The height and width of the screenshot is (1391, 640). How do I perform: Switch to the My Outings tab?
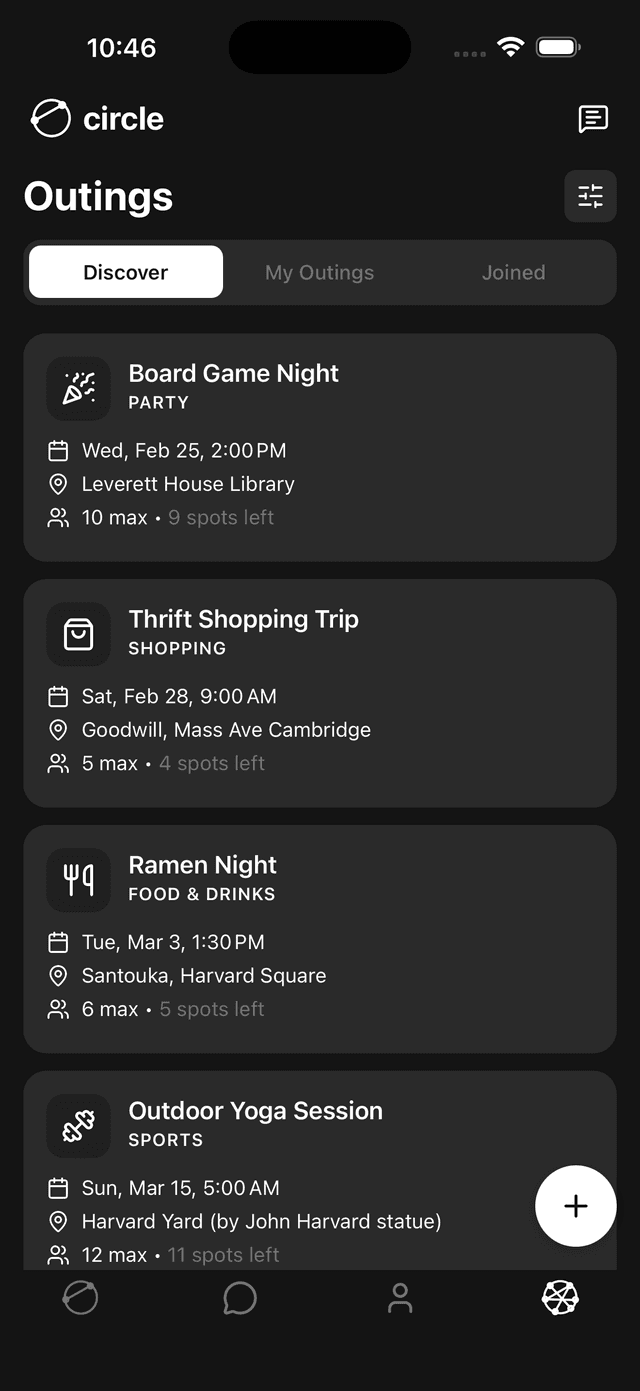point(319,272)
